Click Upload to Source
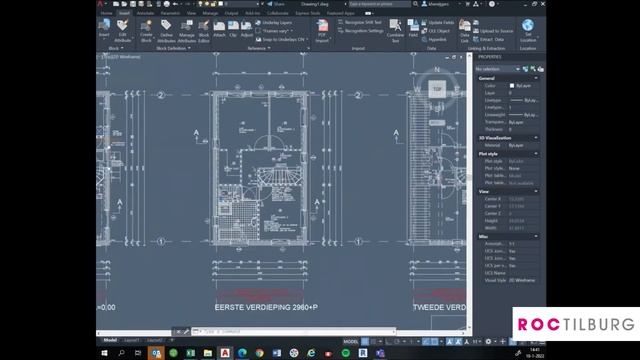The width and height of the screenshot is (640, 360). [493, 31]
